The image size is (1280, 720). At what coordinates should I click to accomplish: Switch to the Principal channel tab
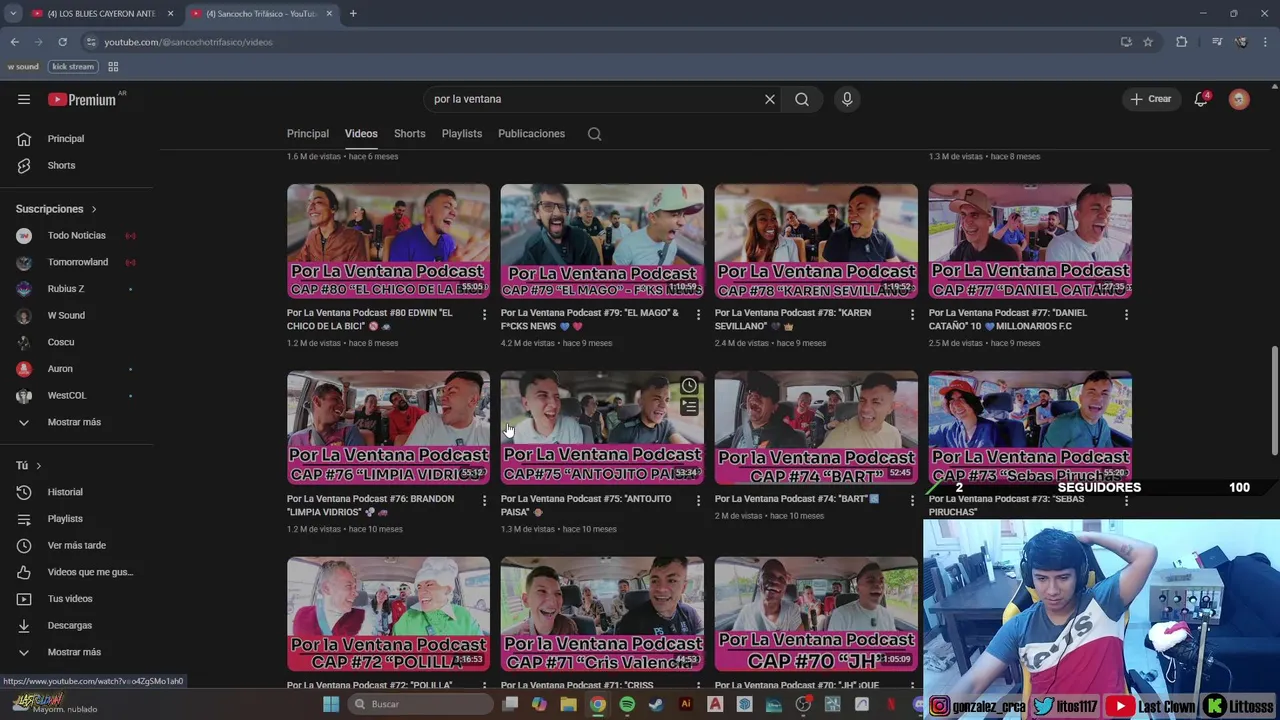[307, 134]
